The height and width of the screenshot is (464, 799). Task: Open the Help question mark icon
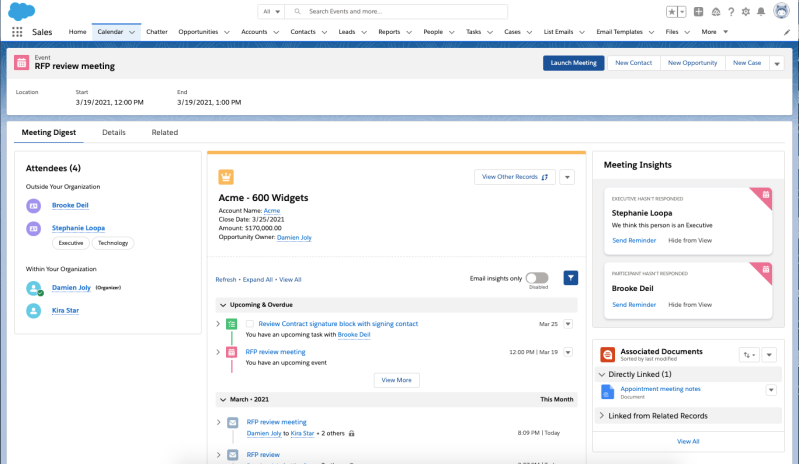(x=731, y=12)
